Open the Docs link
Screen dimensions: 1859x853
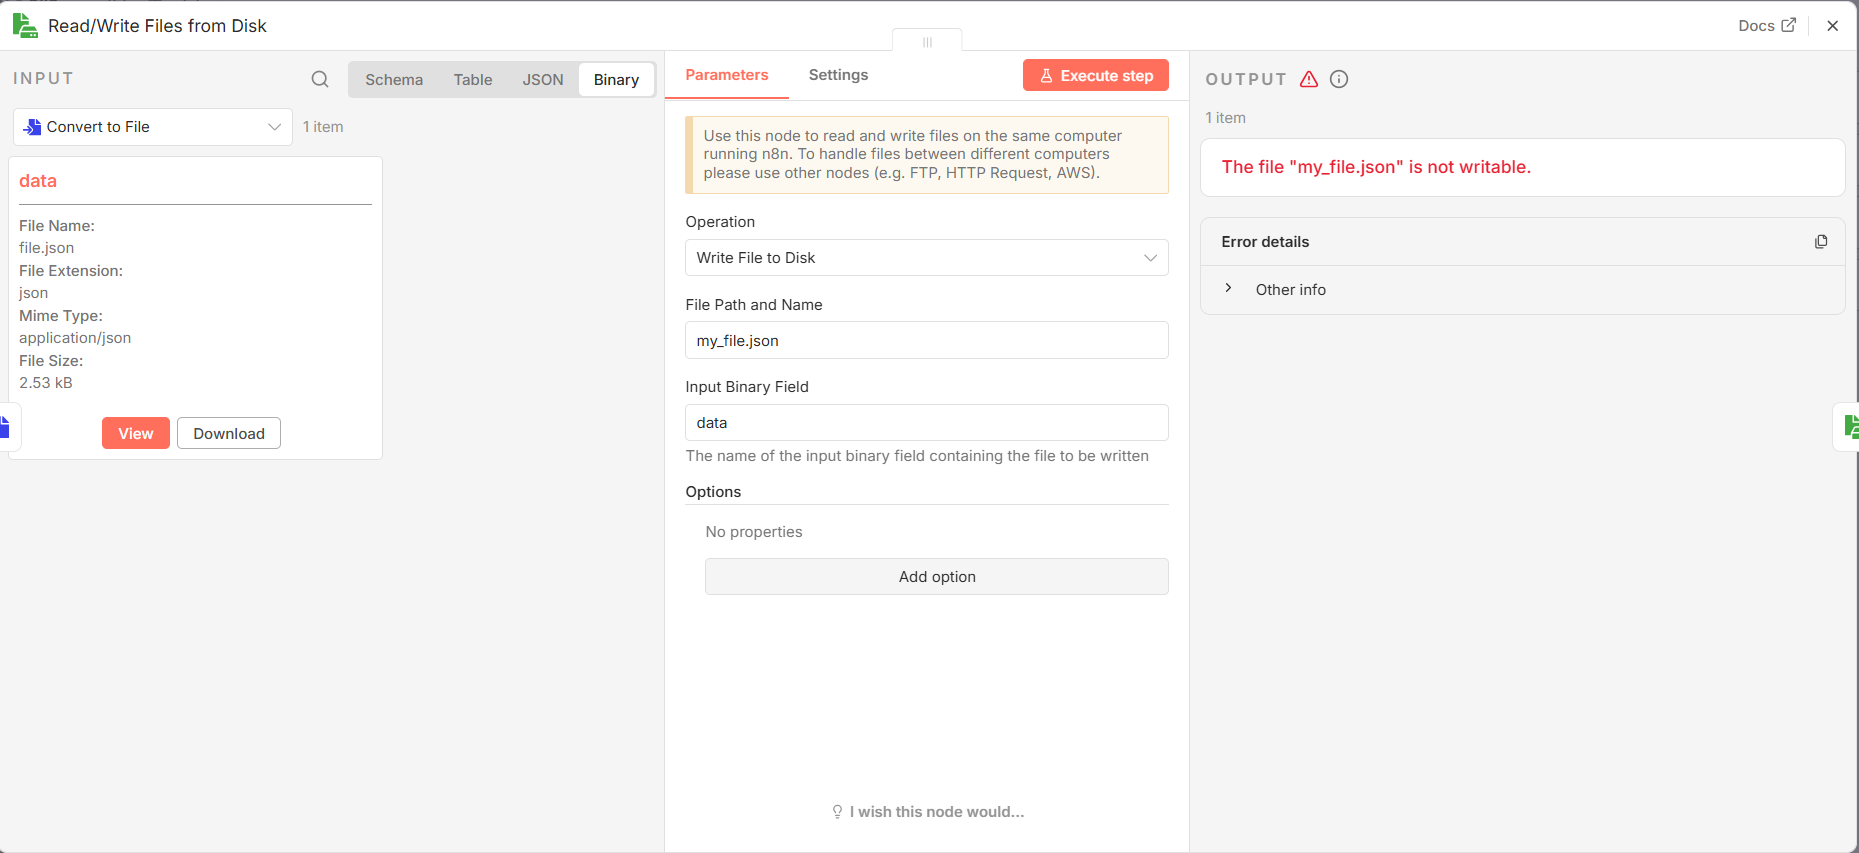pos(1766,26)
